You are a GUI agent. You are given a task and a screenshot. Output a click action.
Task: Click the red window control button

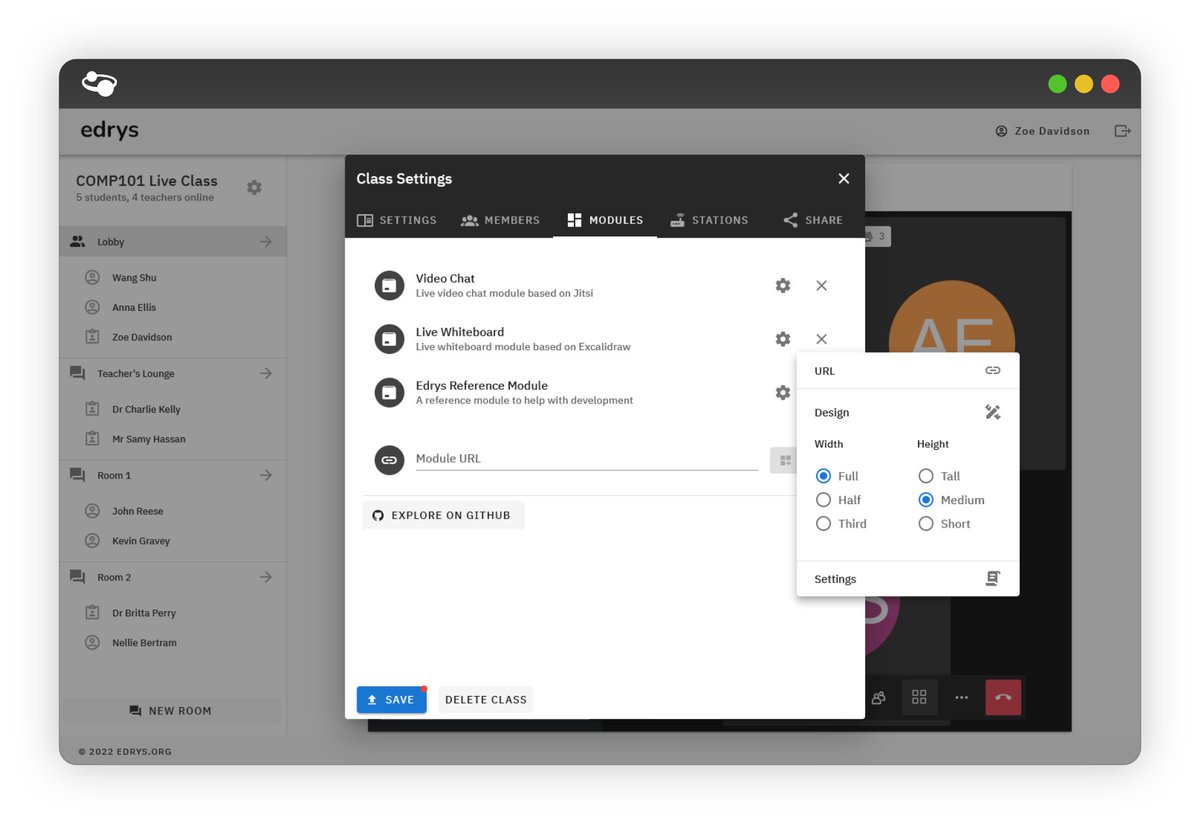(x=1110, y=84)
